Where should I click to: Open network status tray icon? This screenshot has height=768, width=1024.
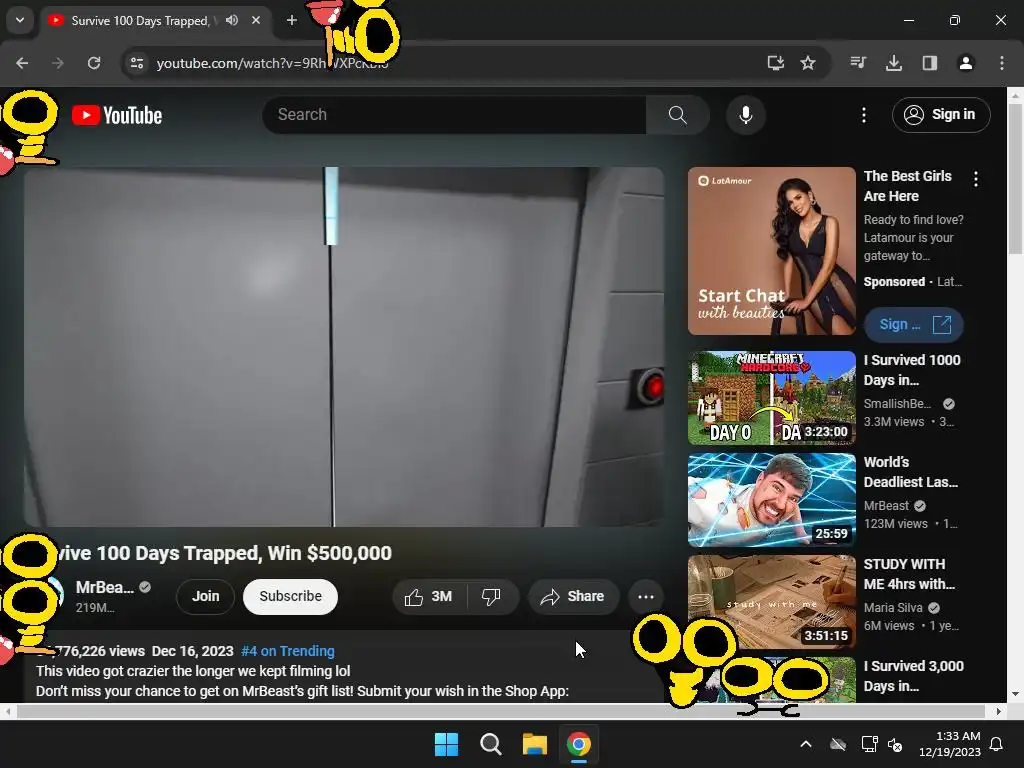click(x=869, y=744)
